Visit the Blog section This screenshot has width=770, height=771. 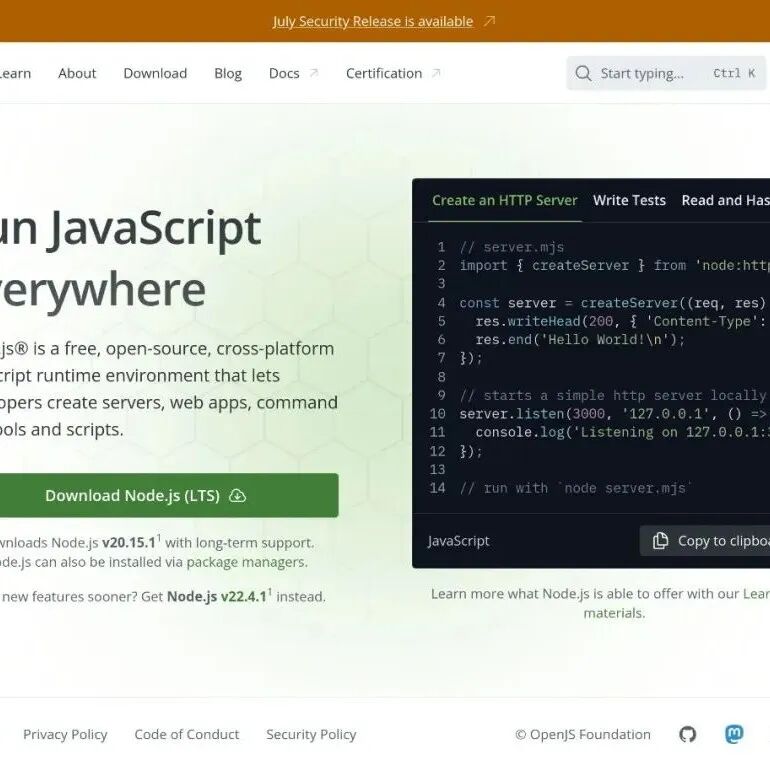pyautogui.click(x=228, y=73)
